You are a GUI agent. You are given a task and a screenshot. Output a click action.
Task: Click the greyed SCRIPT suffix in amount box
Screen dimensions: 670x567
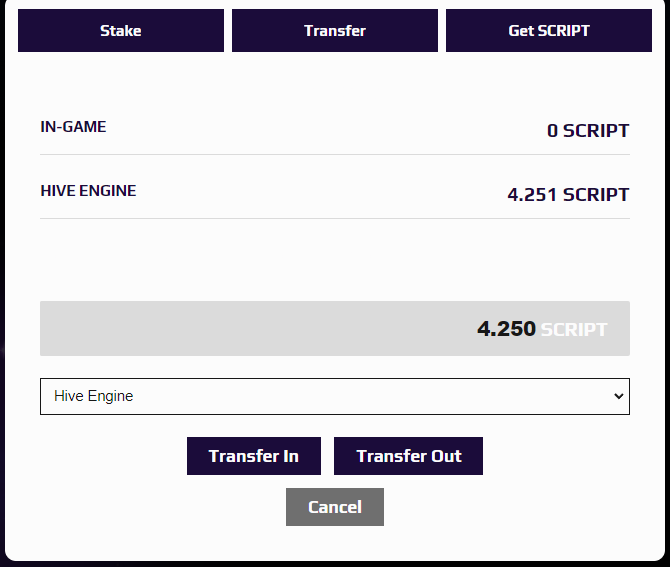click(574, 329)
